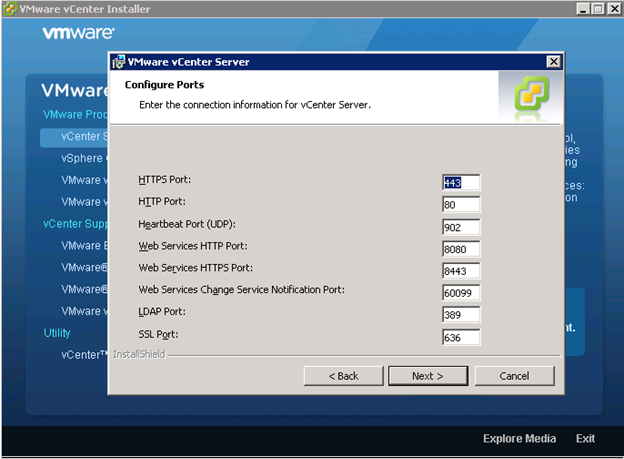
Task: Click the Web Services HTTP Port field 8080
Action: point(461,249)
